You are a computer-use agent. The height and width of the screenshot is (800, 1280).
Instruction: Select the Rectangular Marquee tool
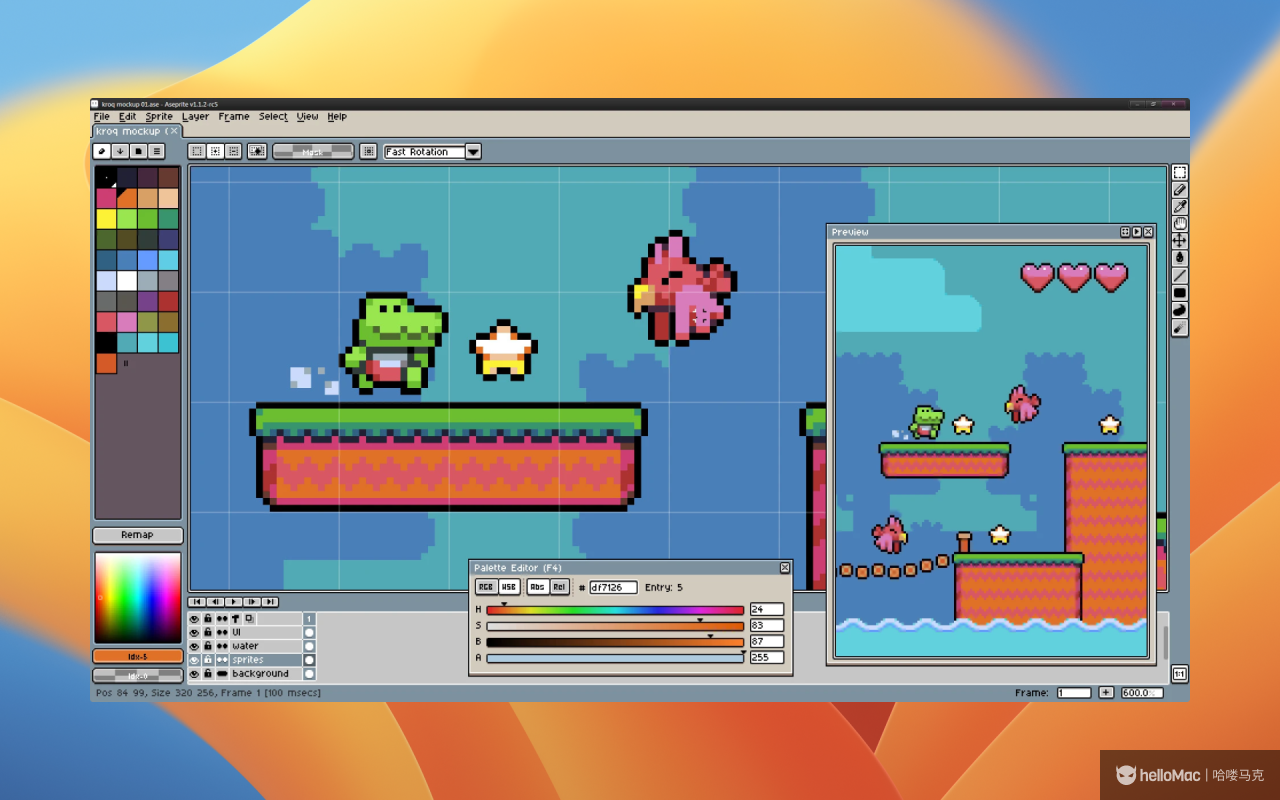[1180, 173]
